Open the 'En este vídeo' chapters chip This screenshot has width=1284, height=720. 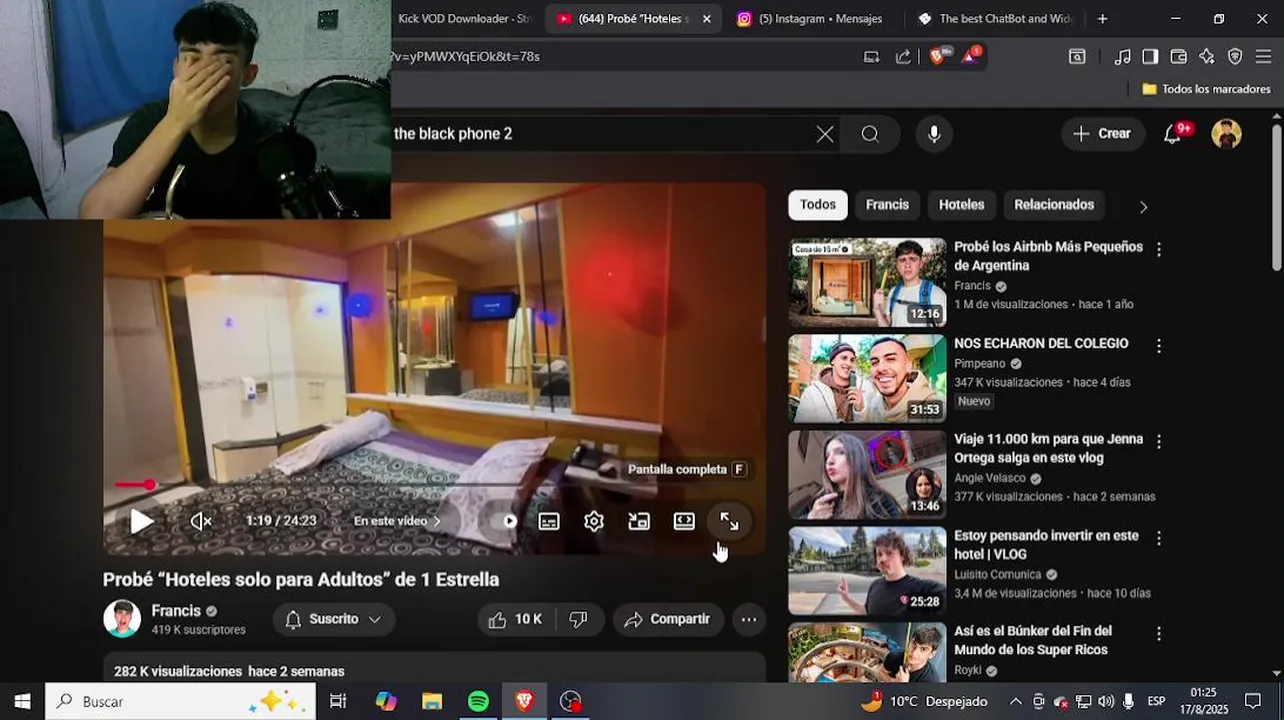click(397, 521)
